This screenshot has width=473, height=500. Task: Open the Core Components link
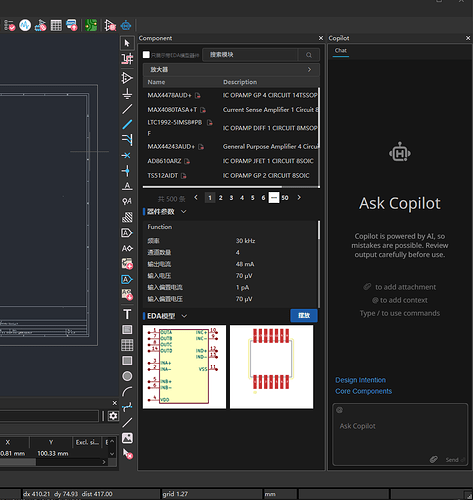click(x=363, y=391)
